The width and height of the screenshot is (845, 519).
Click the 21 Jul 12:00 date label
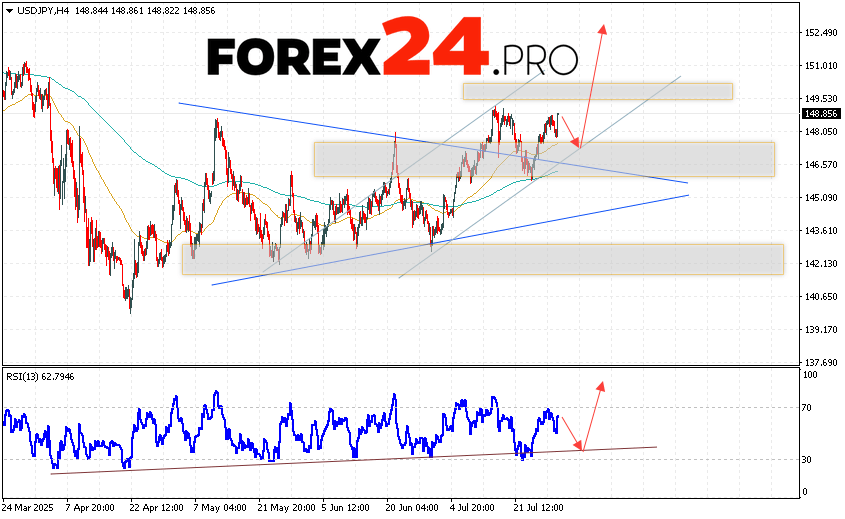tap(539, 508)
